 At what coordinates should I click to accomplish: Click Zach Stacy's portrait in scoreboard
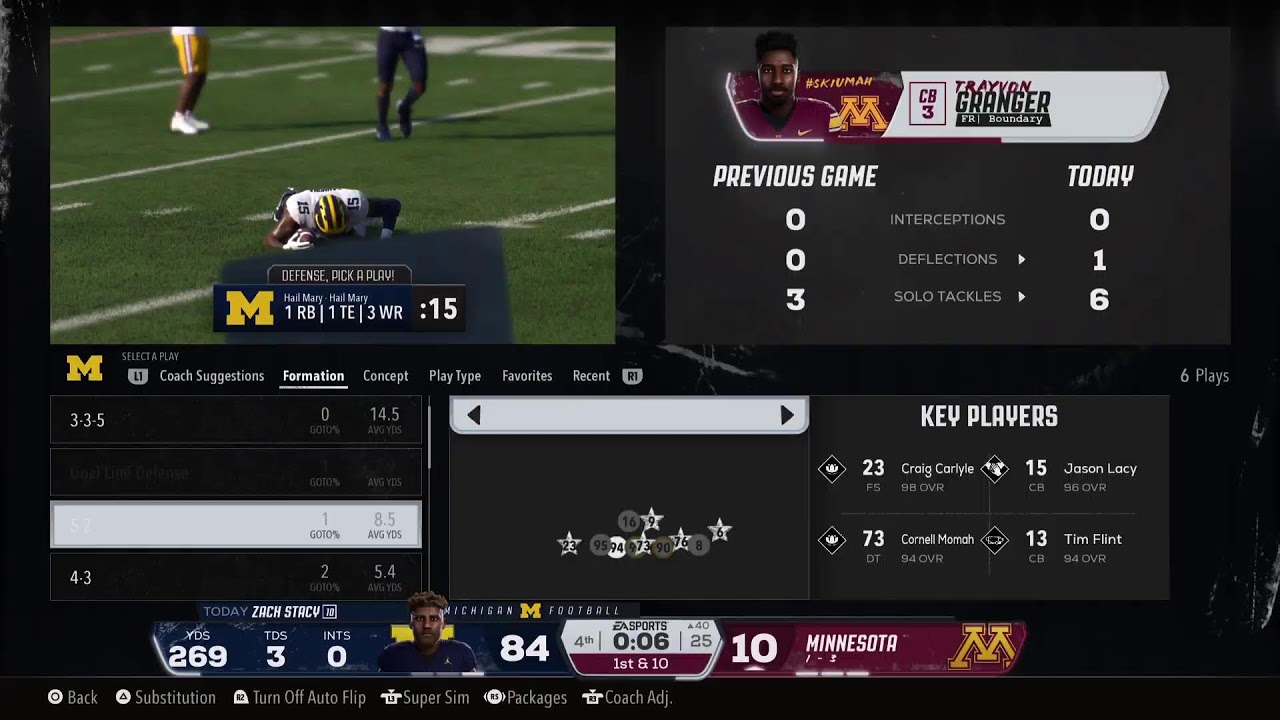(427, 634)
